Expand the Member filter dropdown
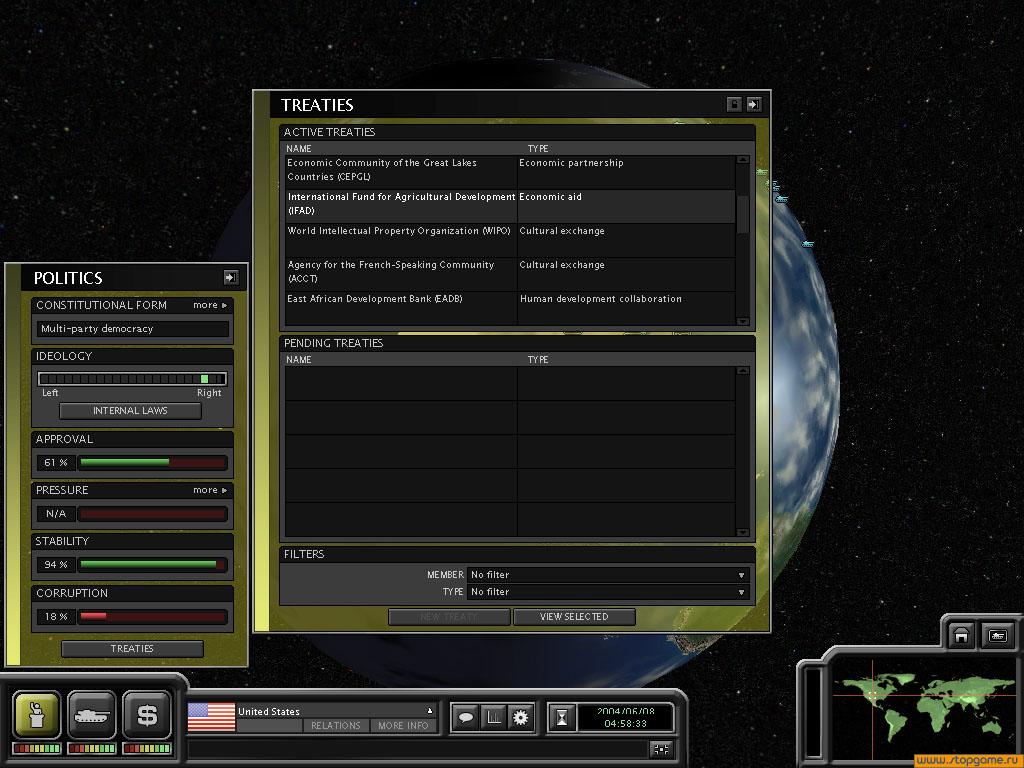 [608, 575]
